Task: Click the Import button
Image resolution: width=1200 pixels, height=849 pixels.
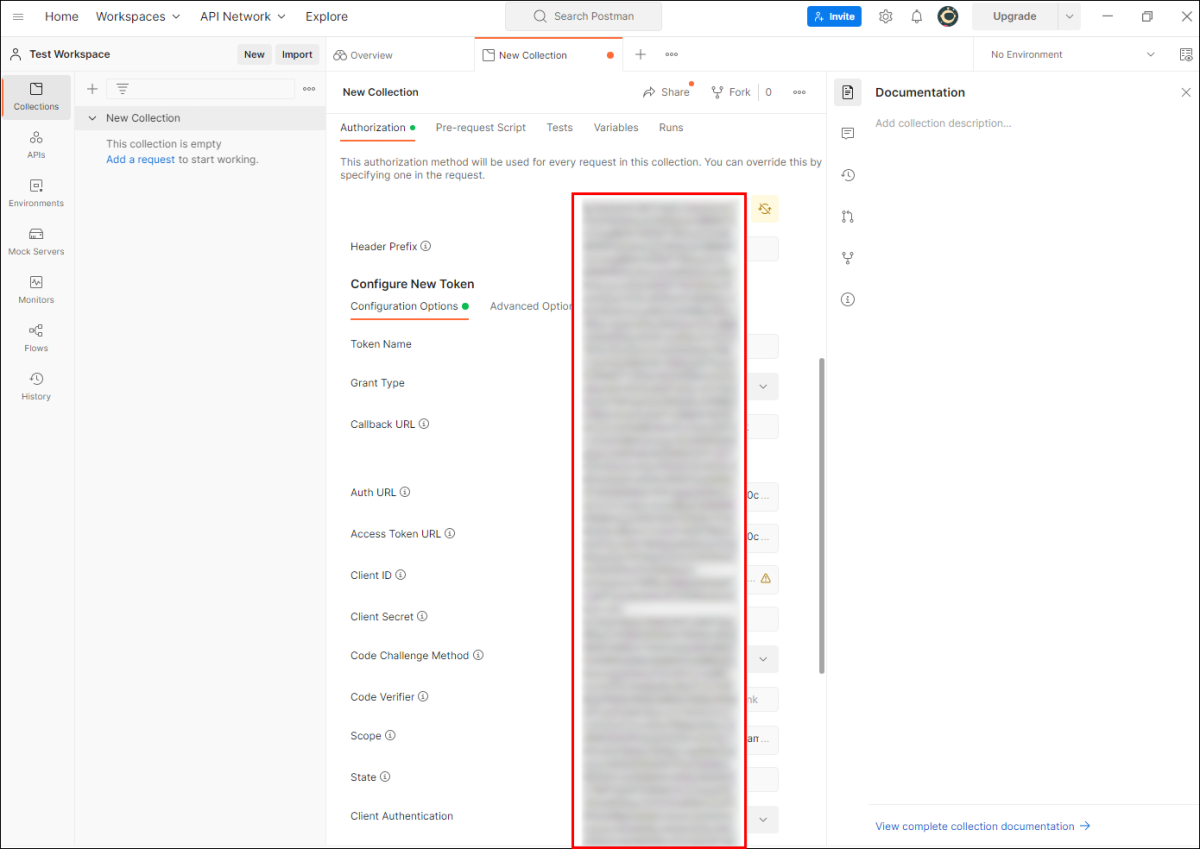Action: pos(297,55)
